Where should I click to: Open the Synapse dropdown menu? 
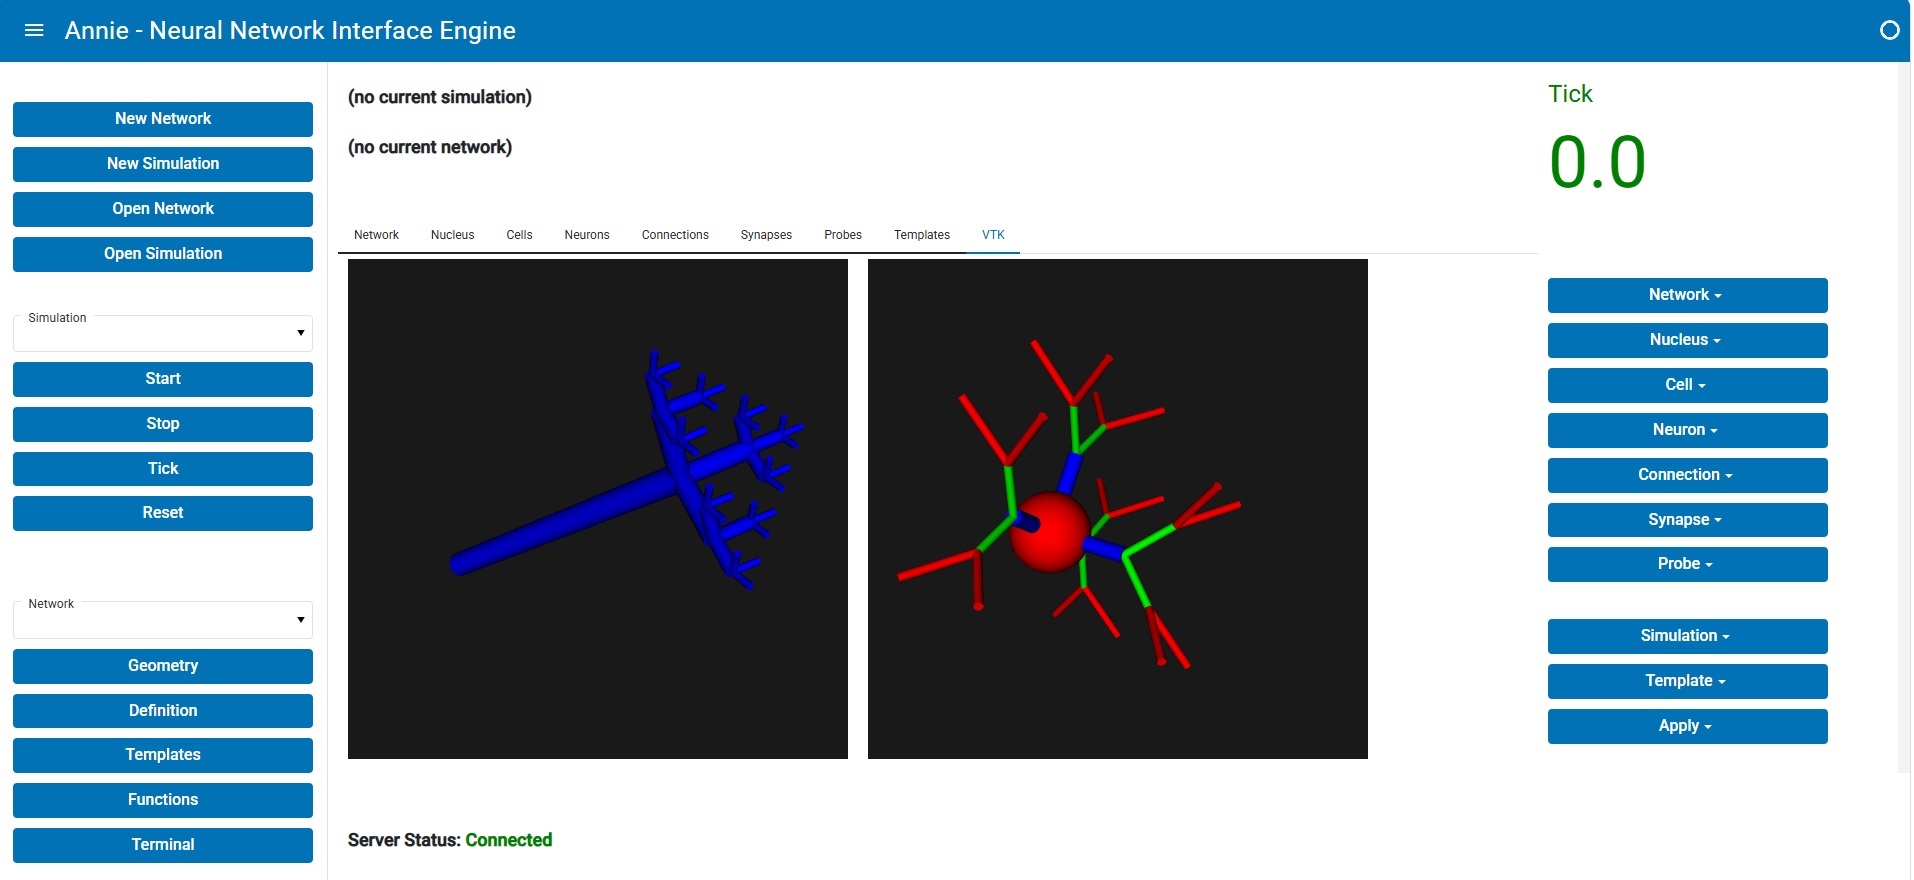point(1687,520)
